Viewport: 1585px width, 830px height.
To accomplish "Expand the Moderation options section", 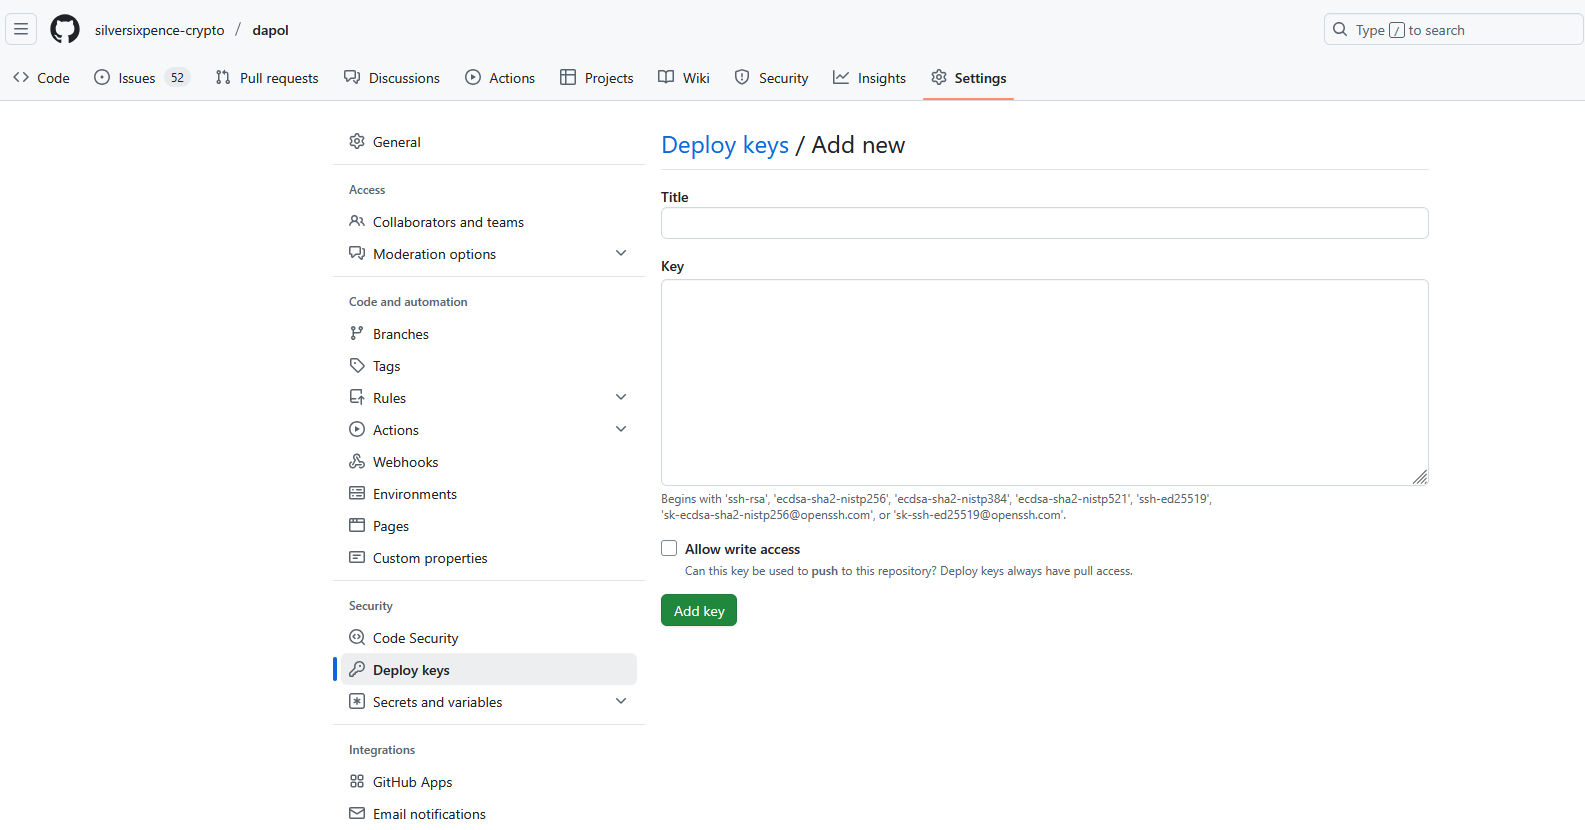I will [x=621, y=254].
